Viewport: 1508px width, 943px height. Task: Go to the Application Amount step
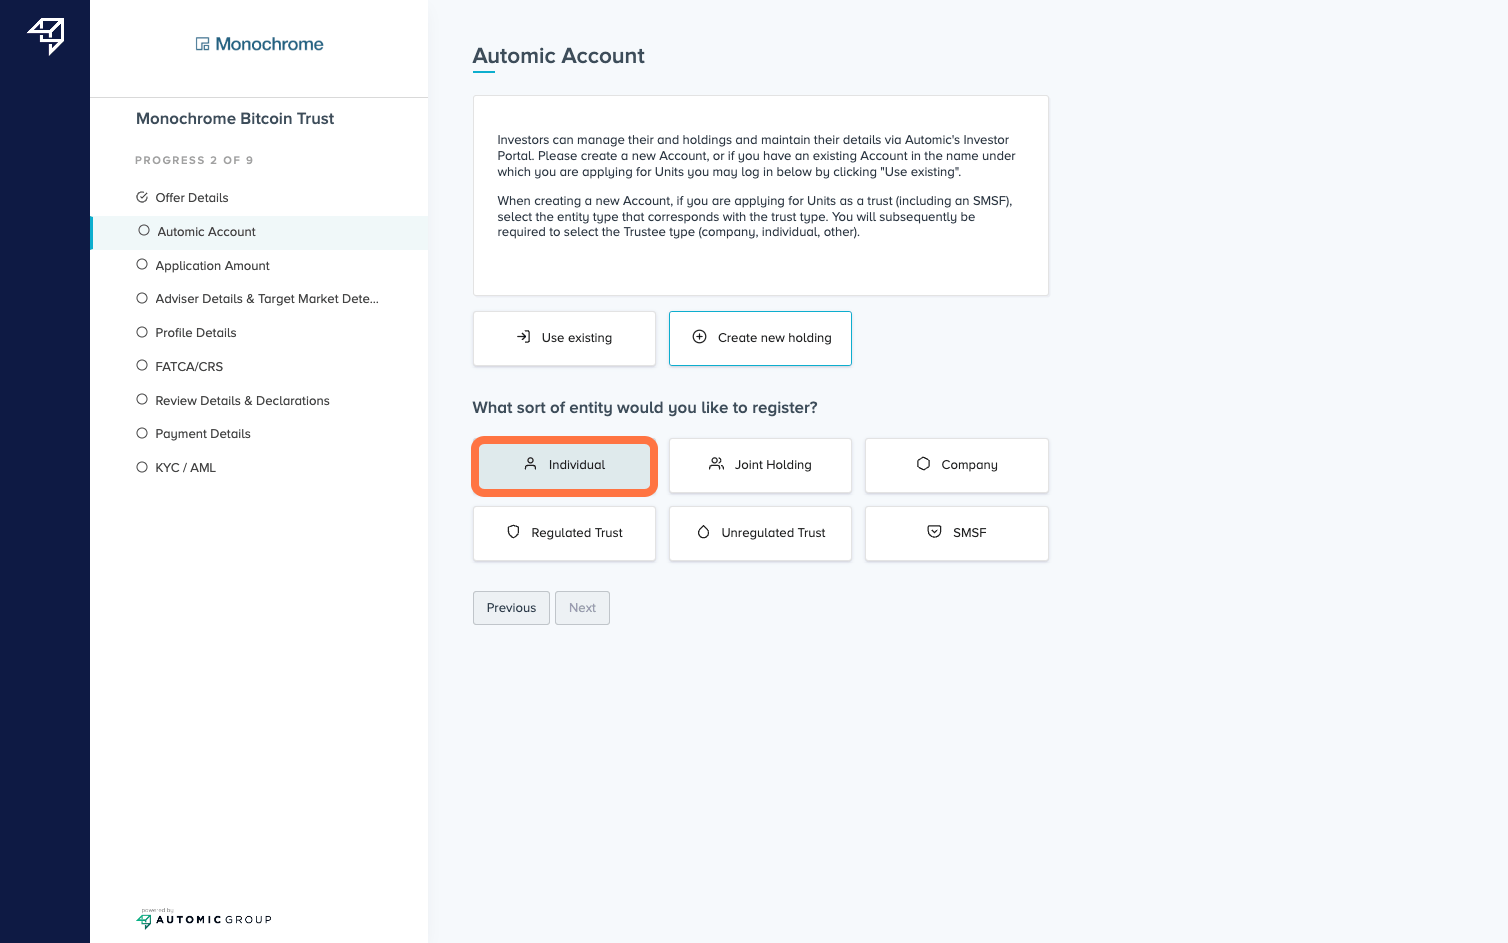point(259,266)
